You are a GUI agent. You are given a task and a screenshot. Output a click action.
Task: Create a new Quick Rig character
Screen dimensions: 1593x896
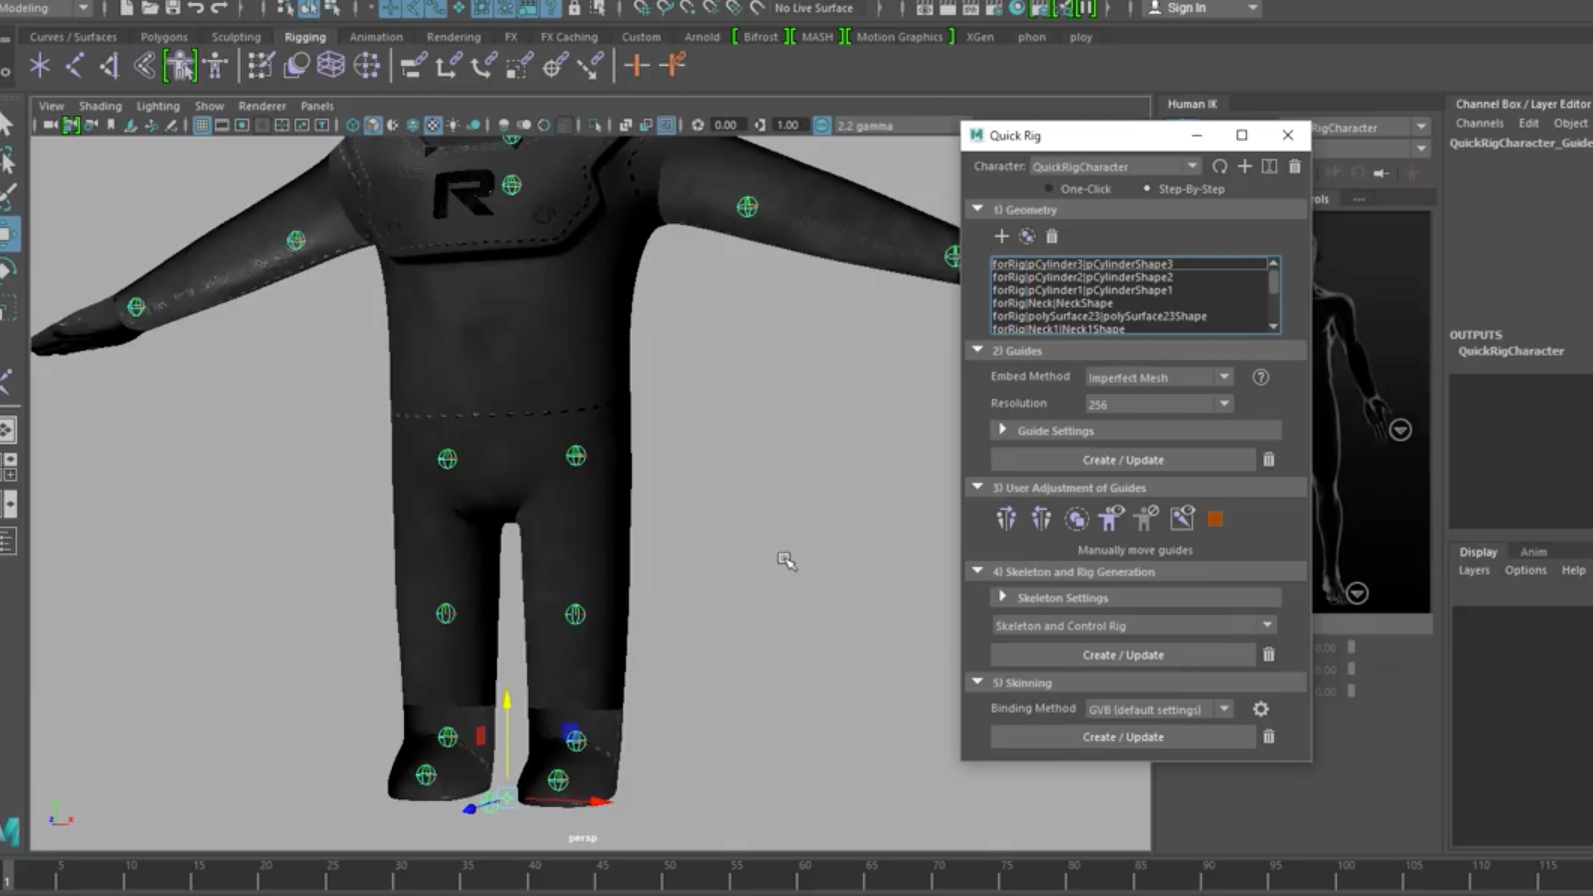point(1244,166)
